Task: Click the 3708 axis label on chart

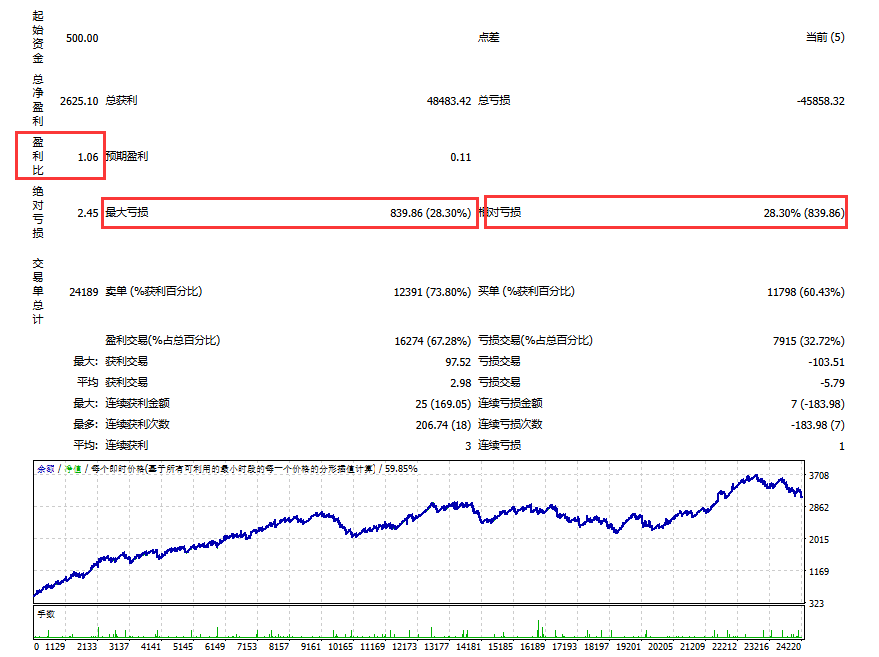Action: (x=818, y=476)
